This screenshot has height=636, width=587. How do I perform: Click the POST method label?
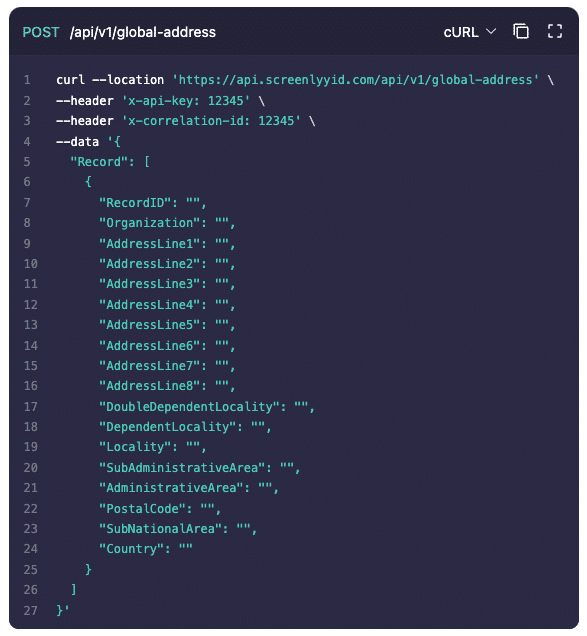pos(41,32)
